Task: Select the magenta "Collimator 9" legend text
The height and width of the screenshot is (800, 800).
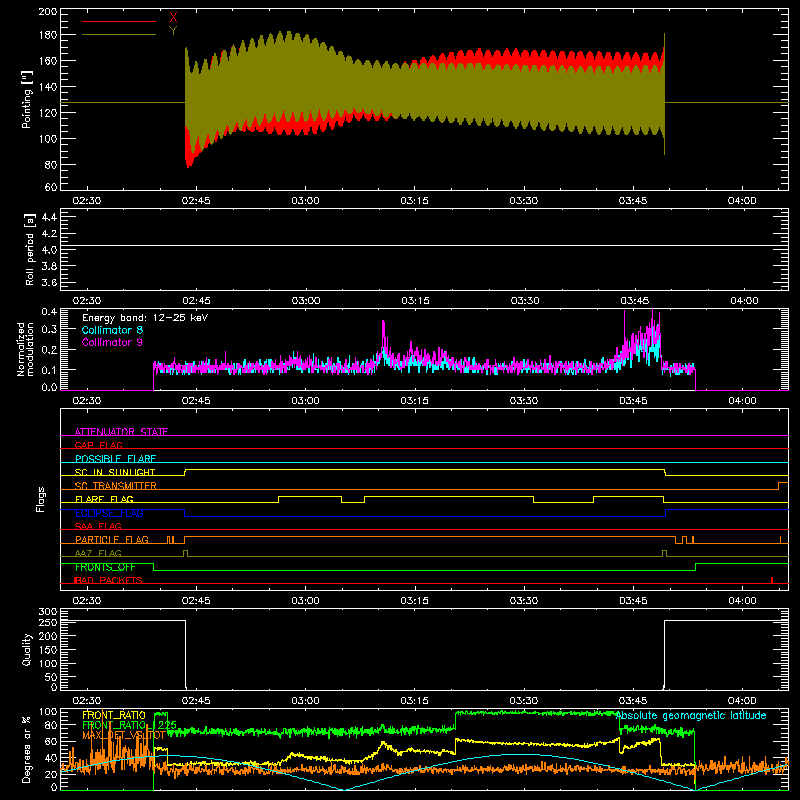Action: [x=112, y=342]
